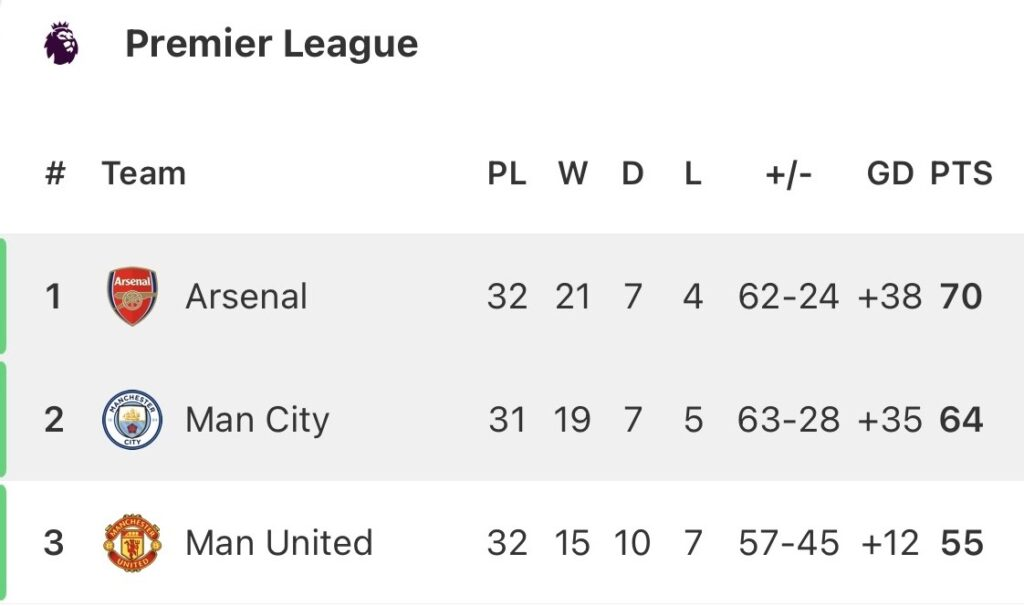Image resolution: width=1024 pixels, height=606 pixels.
Task: Click the Premier League lion logo
Action: 61,45
